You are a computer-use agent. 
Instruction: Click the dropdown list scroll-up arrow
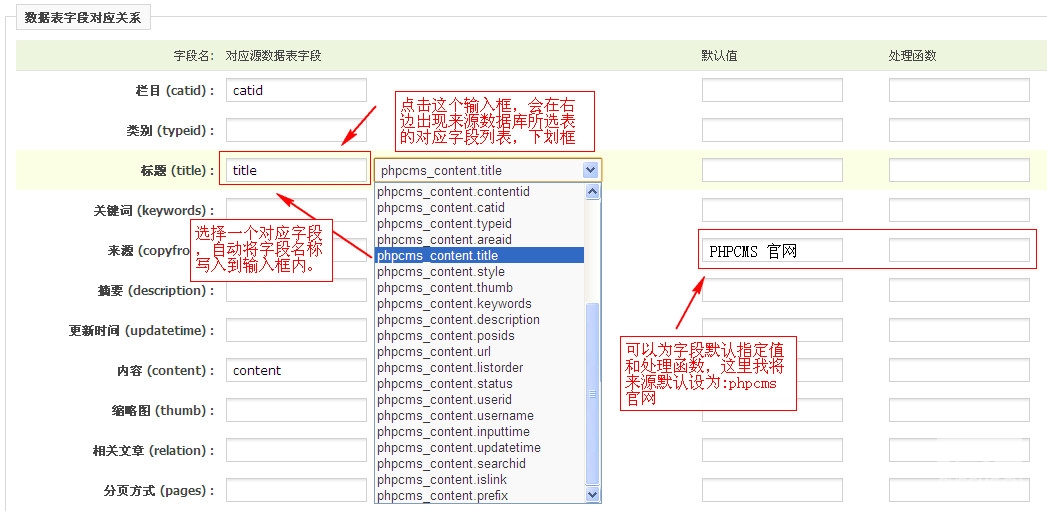click(592, 192)
